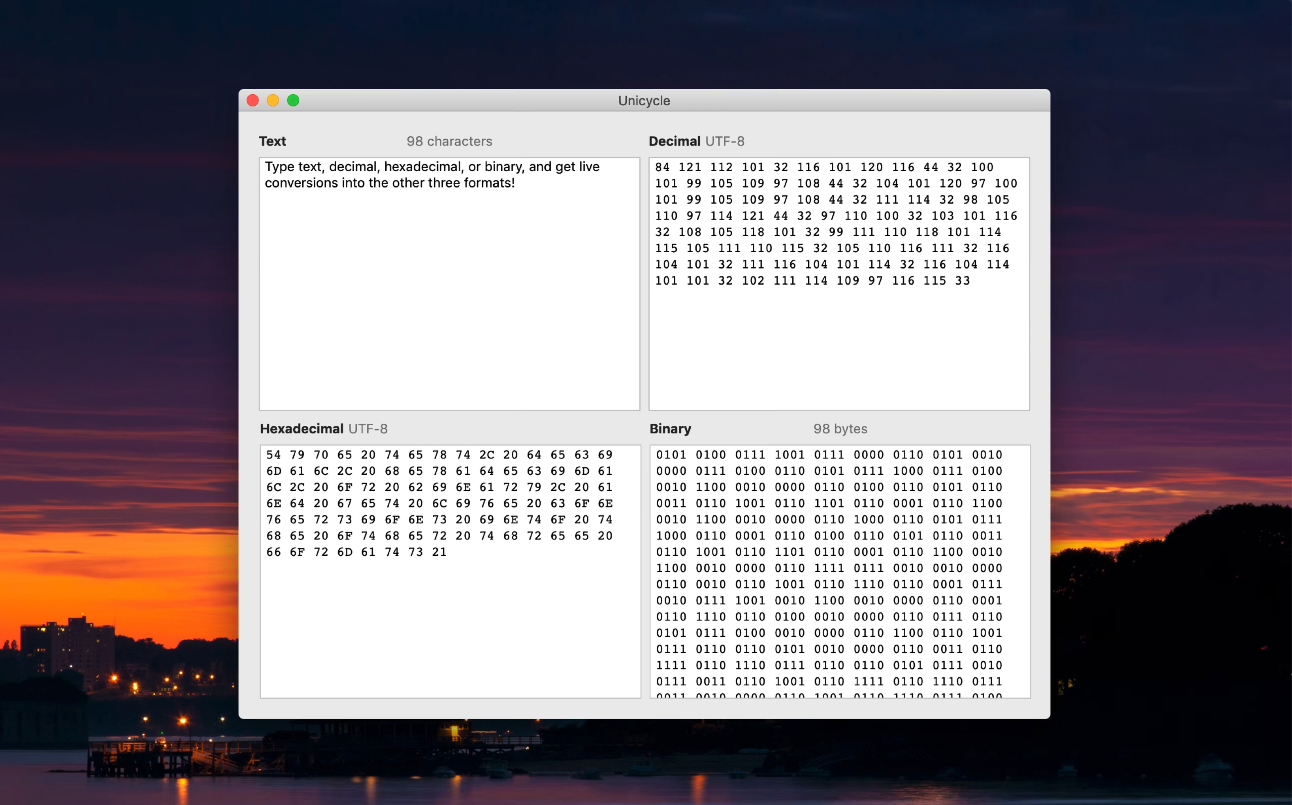
Task: Click the hex line ending '74 73 21'
Action: 356,552
